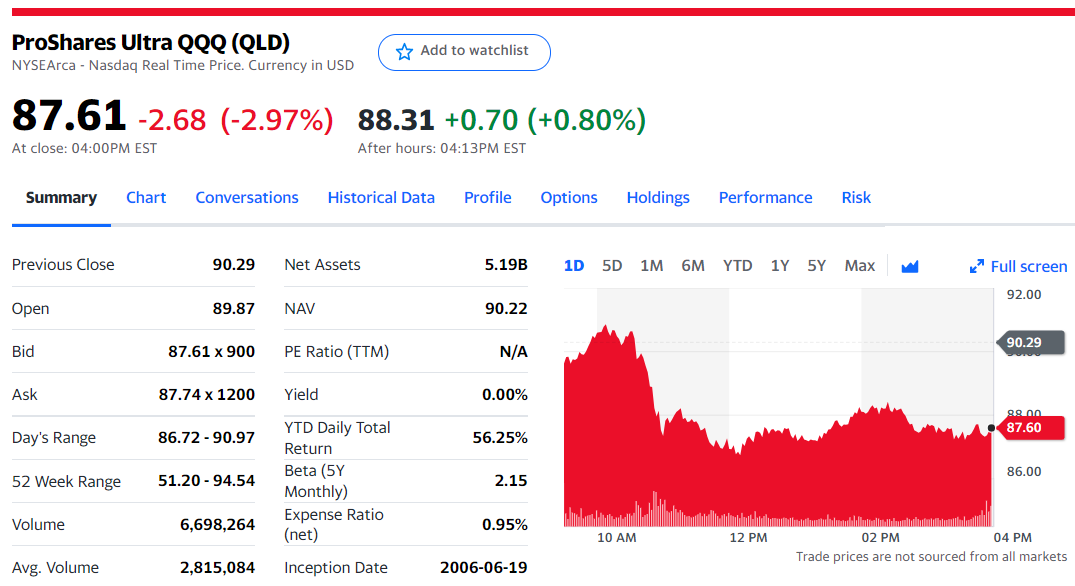Click the -2.68 price change value
Screen dimensions: 1075x586
click(x=172, y=120)
